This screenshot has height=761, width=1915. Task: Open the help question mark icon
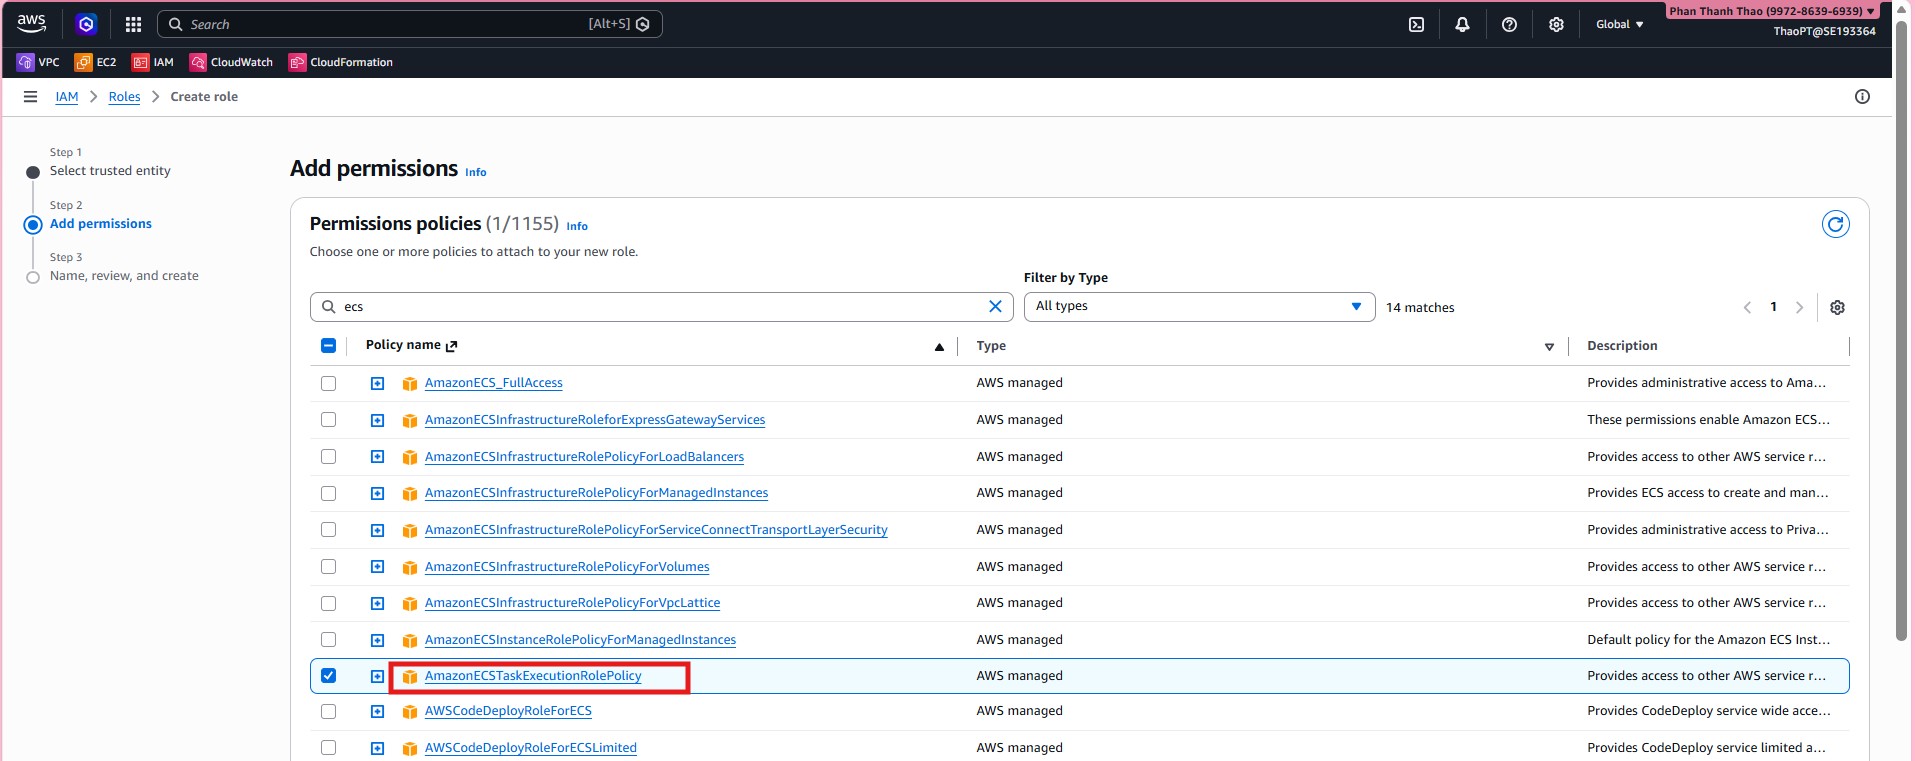(x=1509, y=25)
